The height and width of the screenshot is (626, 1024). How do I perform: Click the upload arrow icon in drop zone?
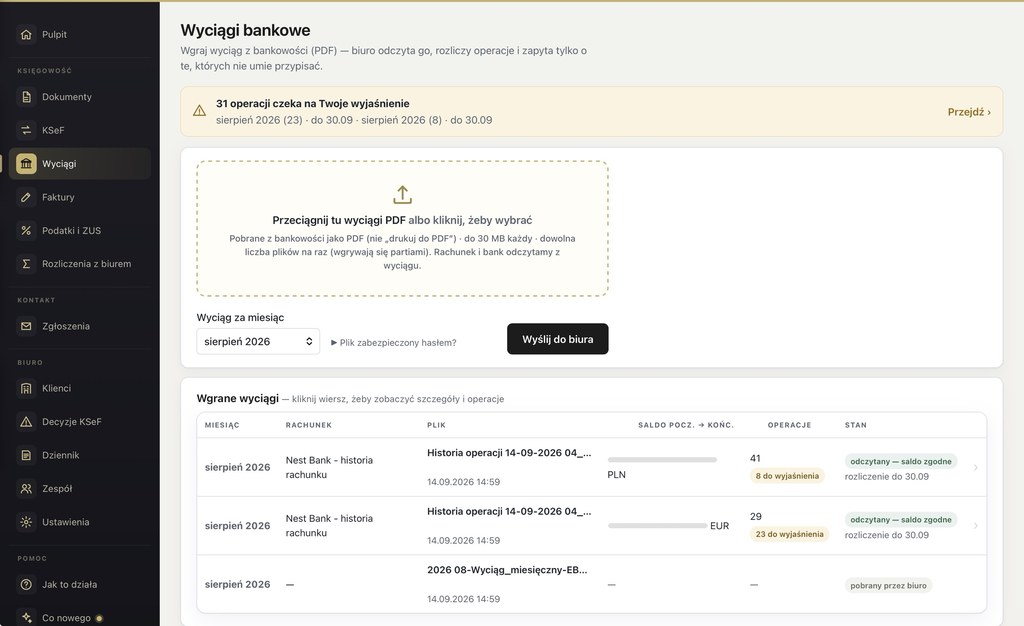[x=402, y=195]
